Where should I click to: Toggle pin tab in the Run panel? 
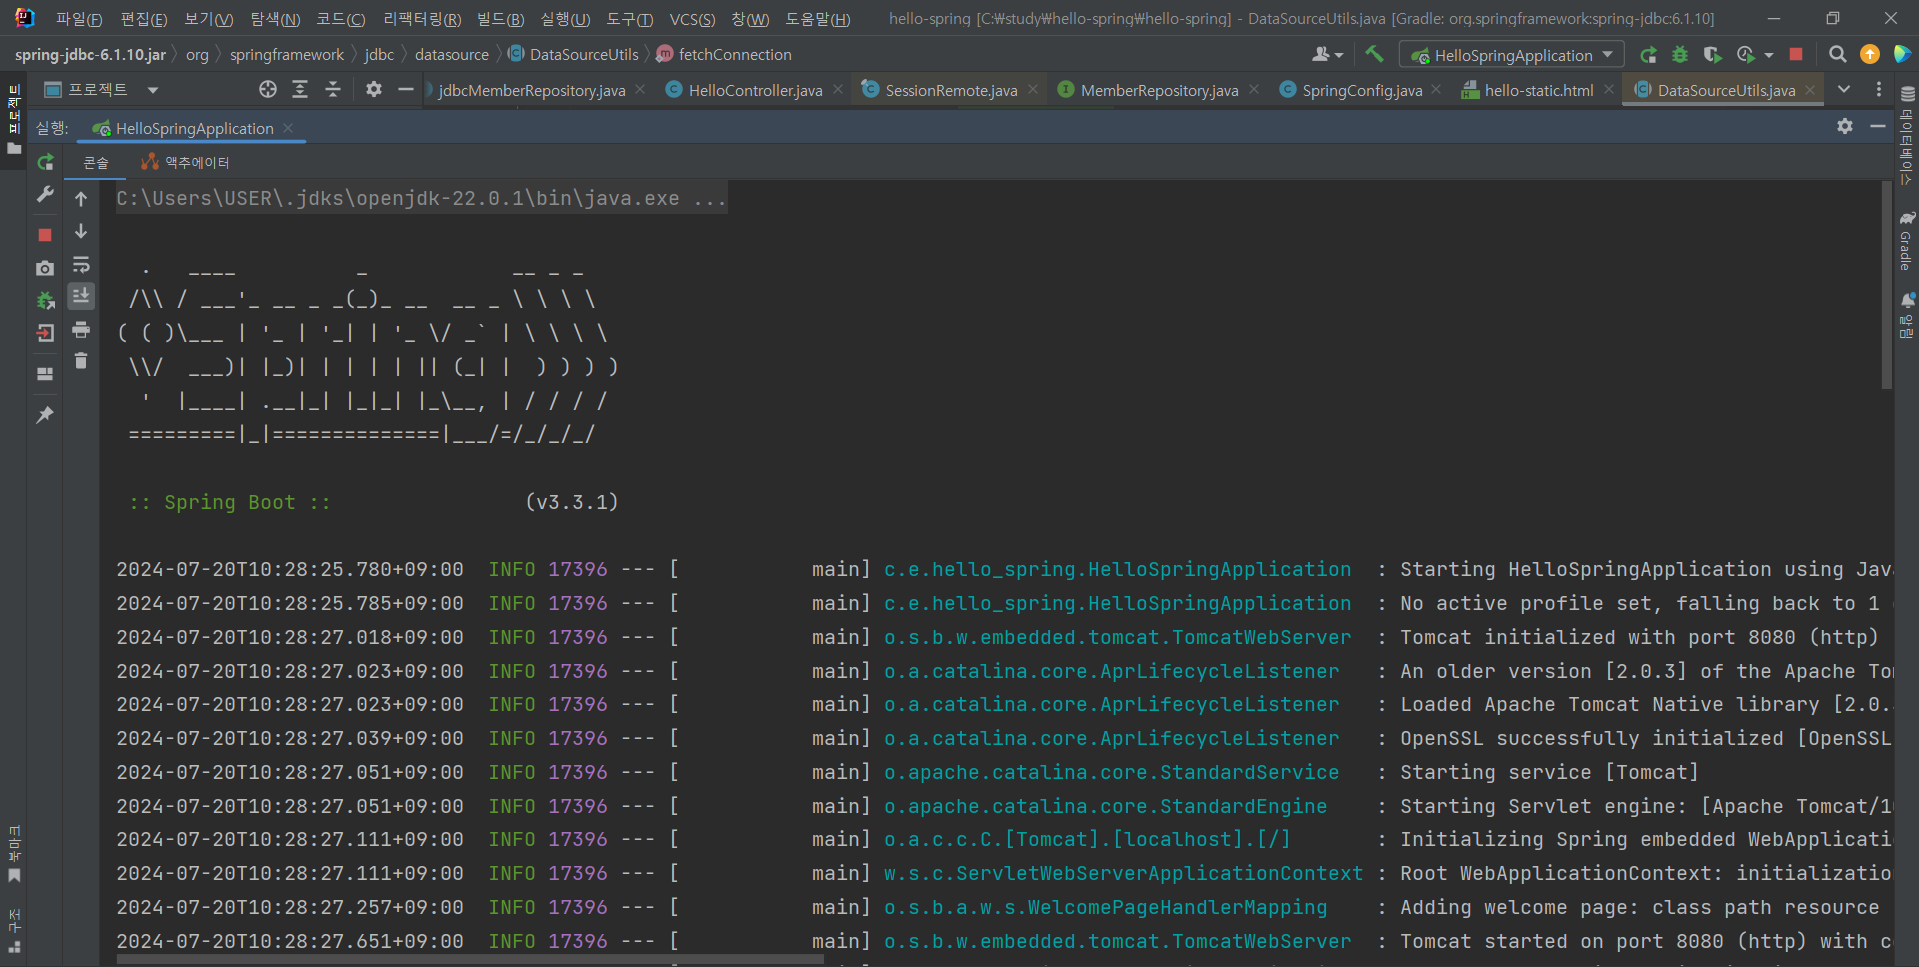pos(45,414)
